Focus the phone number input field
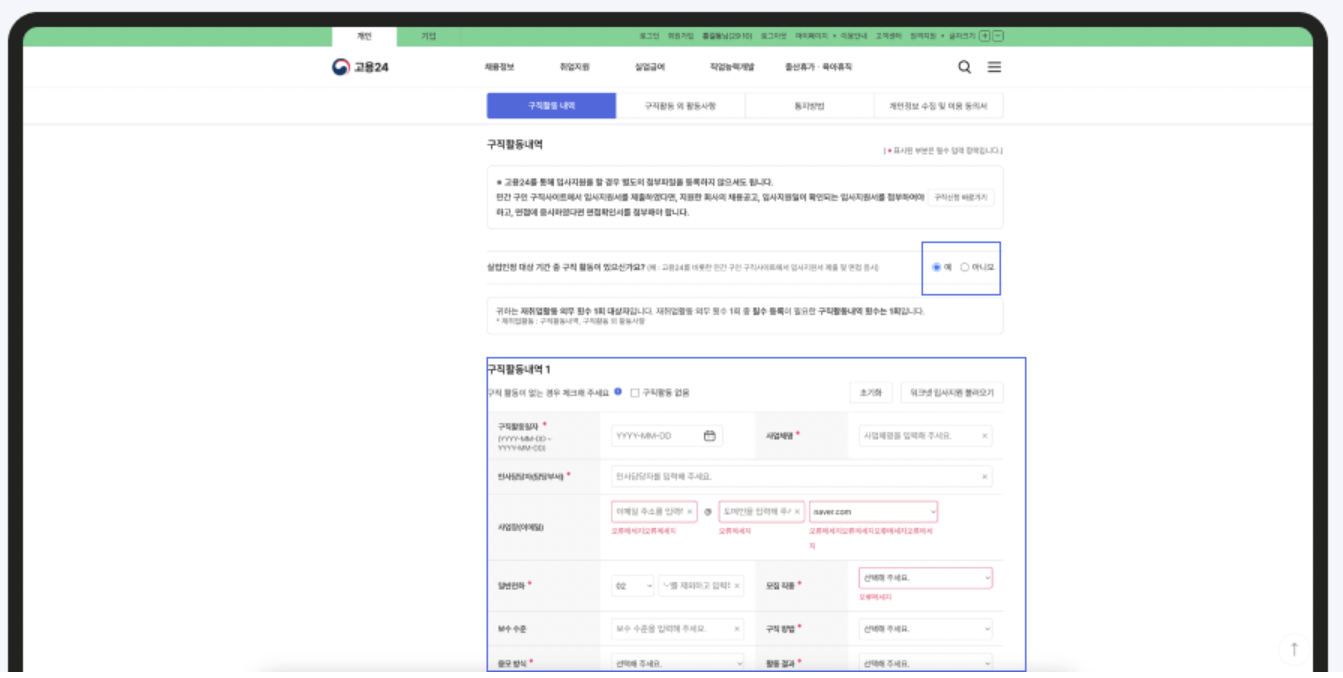 tap(701, 586)
